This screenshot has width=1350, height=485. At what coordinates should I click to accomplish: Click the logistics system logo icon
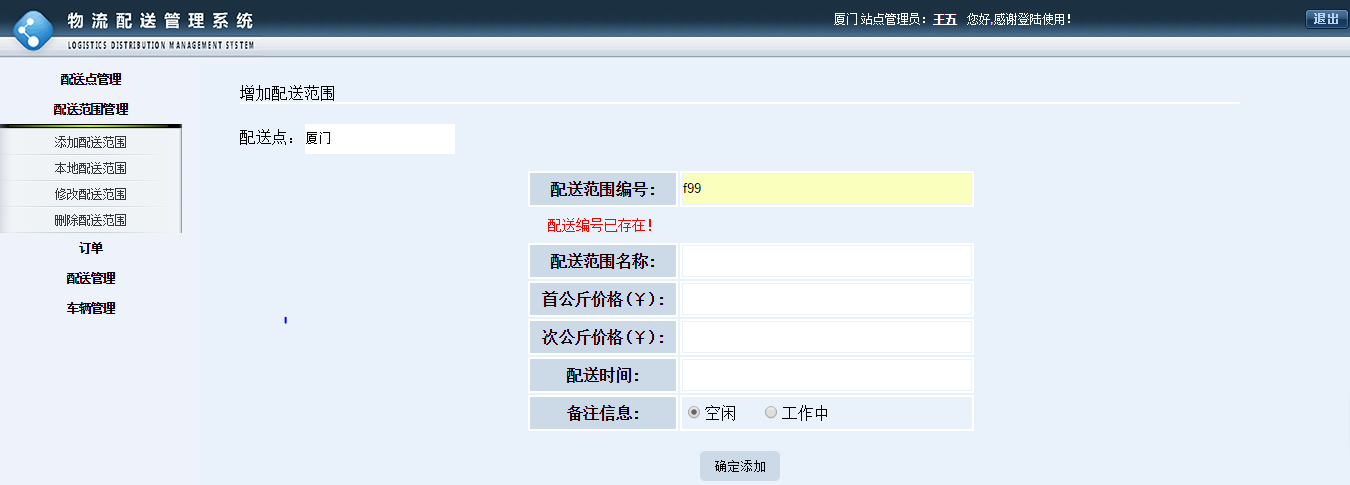point(32,30)
